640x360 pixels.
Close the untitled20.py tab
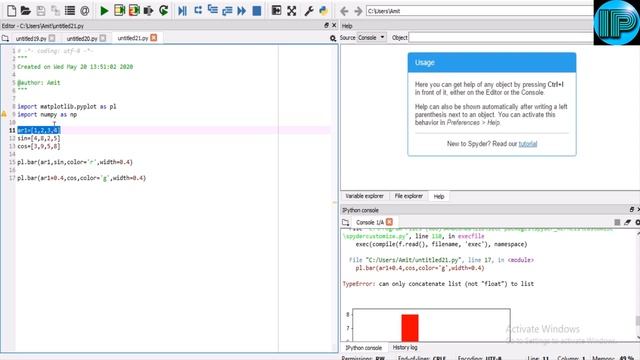[x=103, y=38]
